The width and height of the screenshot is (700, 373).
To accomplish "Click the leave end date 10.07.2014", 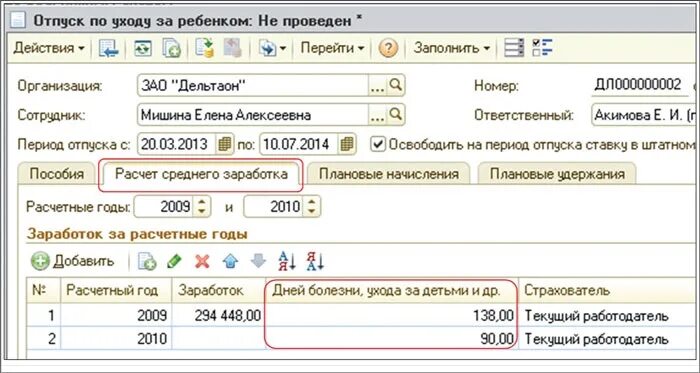I will pos(299,144).
